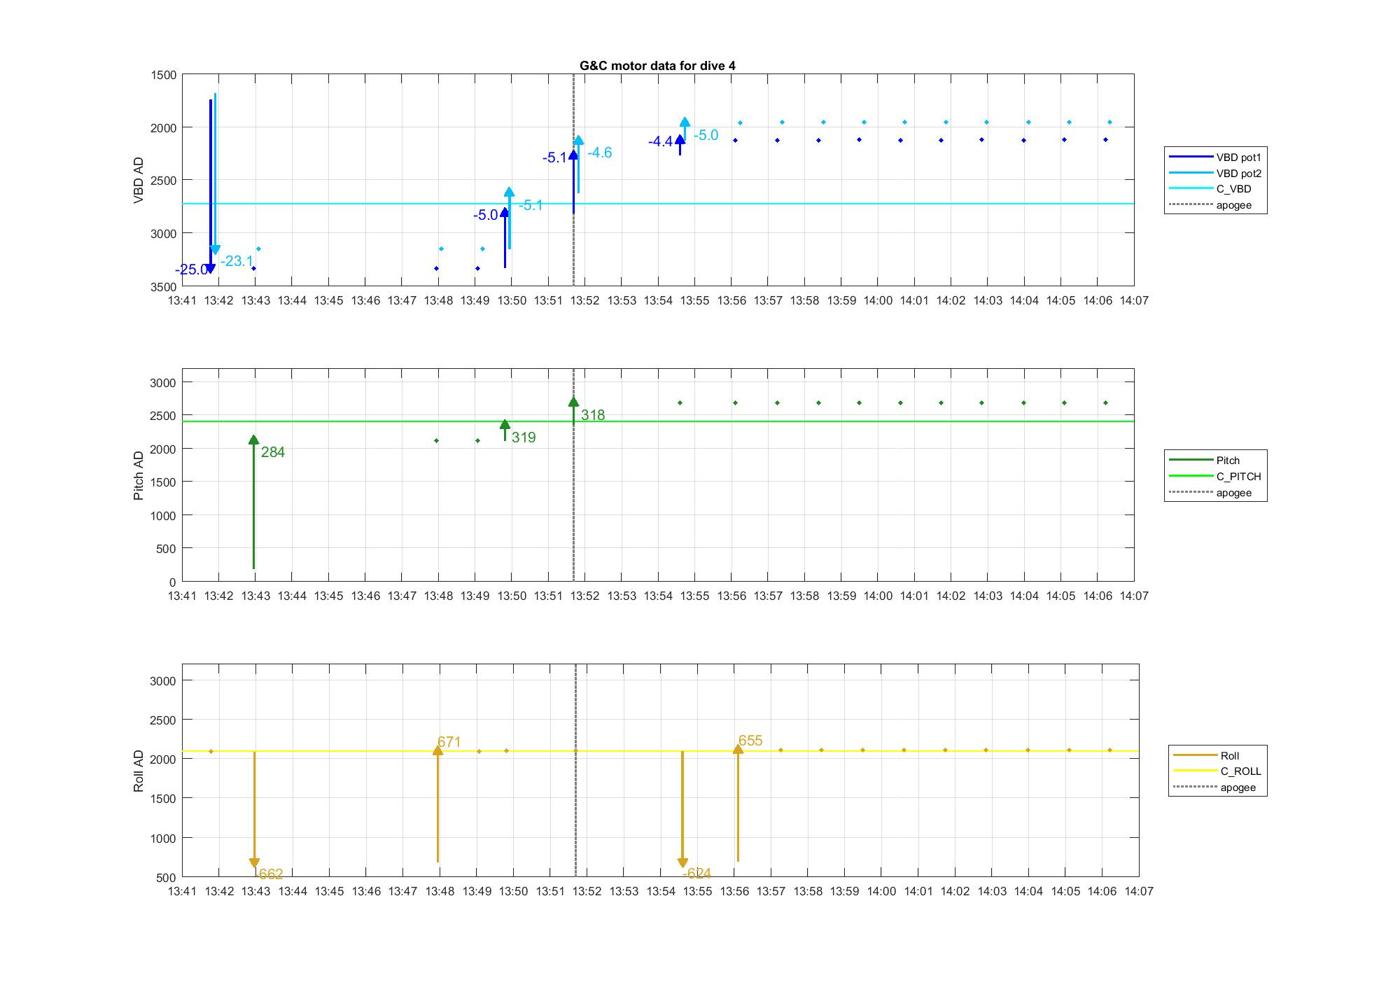Image resolution: width=1400 pixels, height=986 pixels.
Task: Click the "-25.0" data label
Action: pyautogui.click(x=192, y=270)
